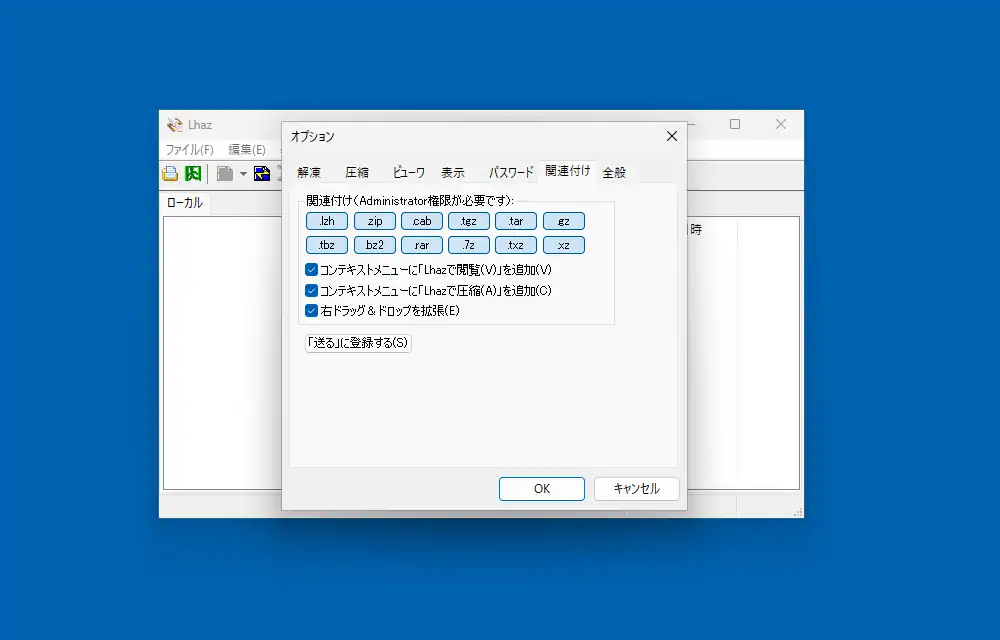Open the パスワード tab
1000x640 pixels.
coord(511,172)
